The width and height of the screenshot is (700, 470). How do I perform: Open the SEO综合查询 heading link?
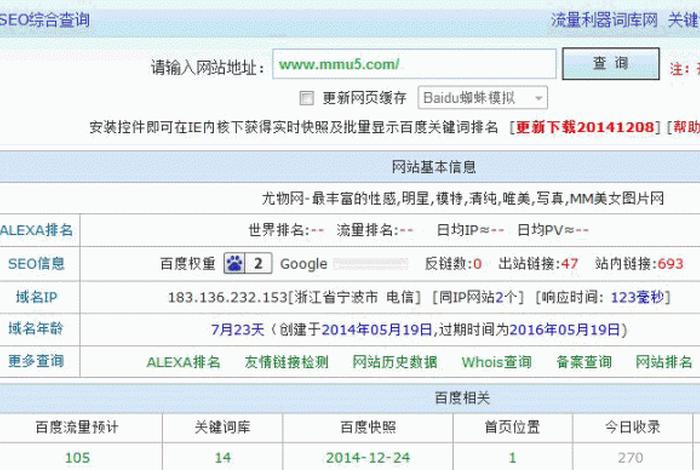coord(45,20)
